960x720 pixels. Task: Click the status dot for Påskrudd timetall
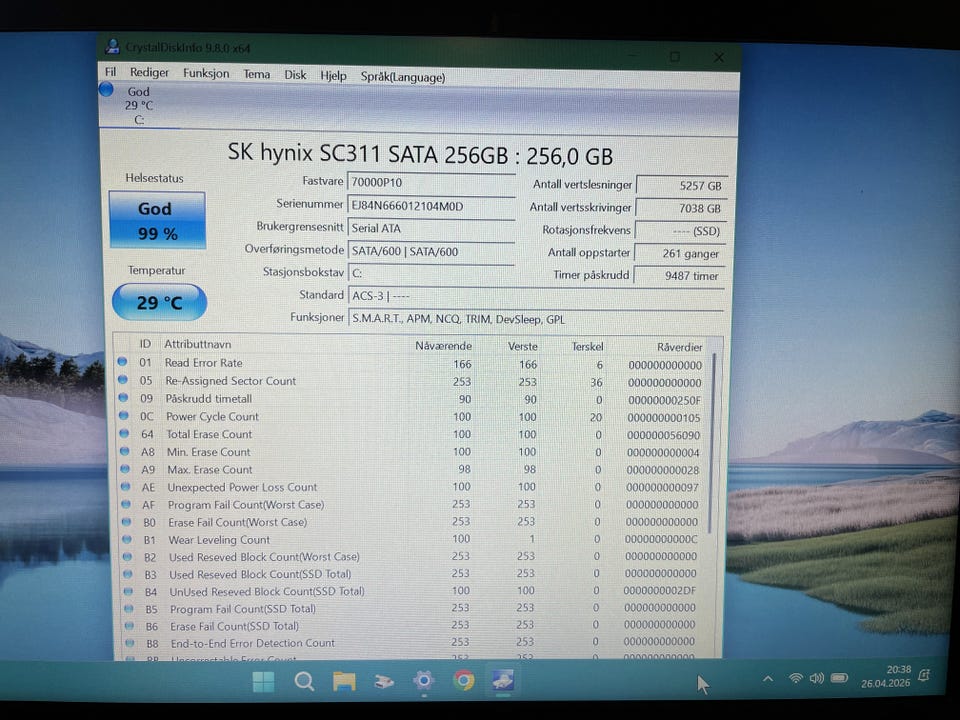point(123,397)
